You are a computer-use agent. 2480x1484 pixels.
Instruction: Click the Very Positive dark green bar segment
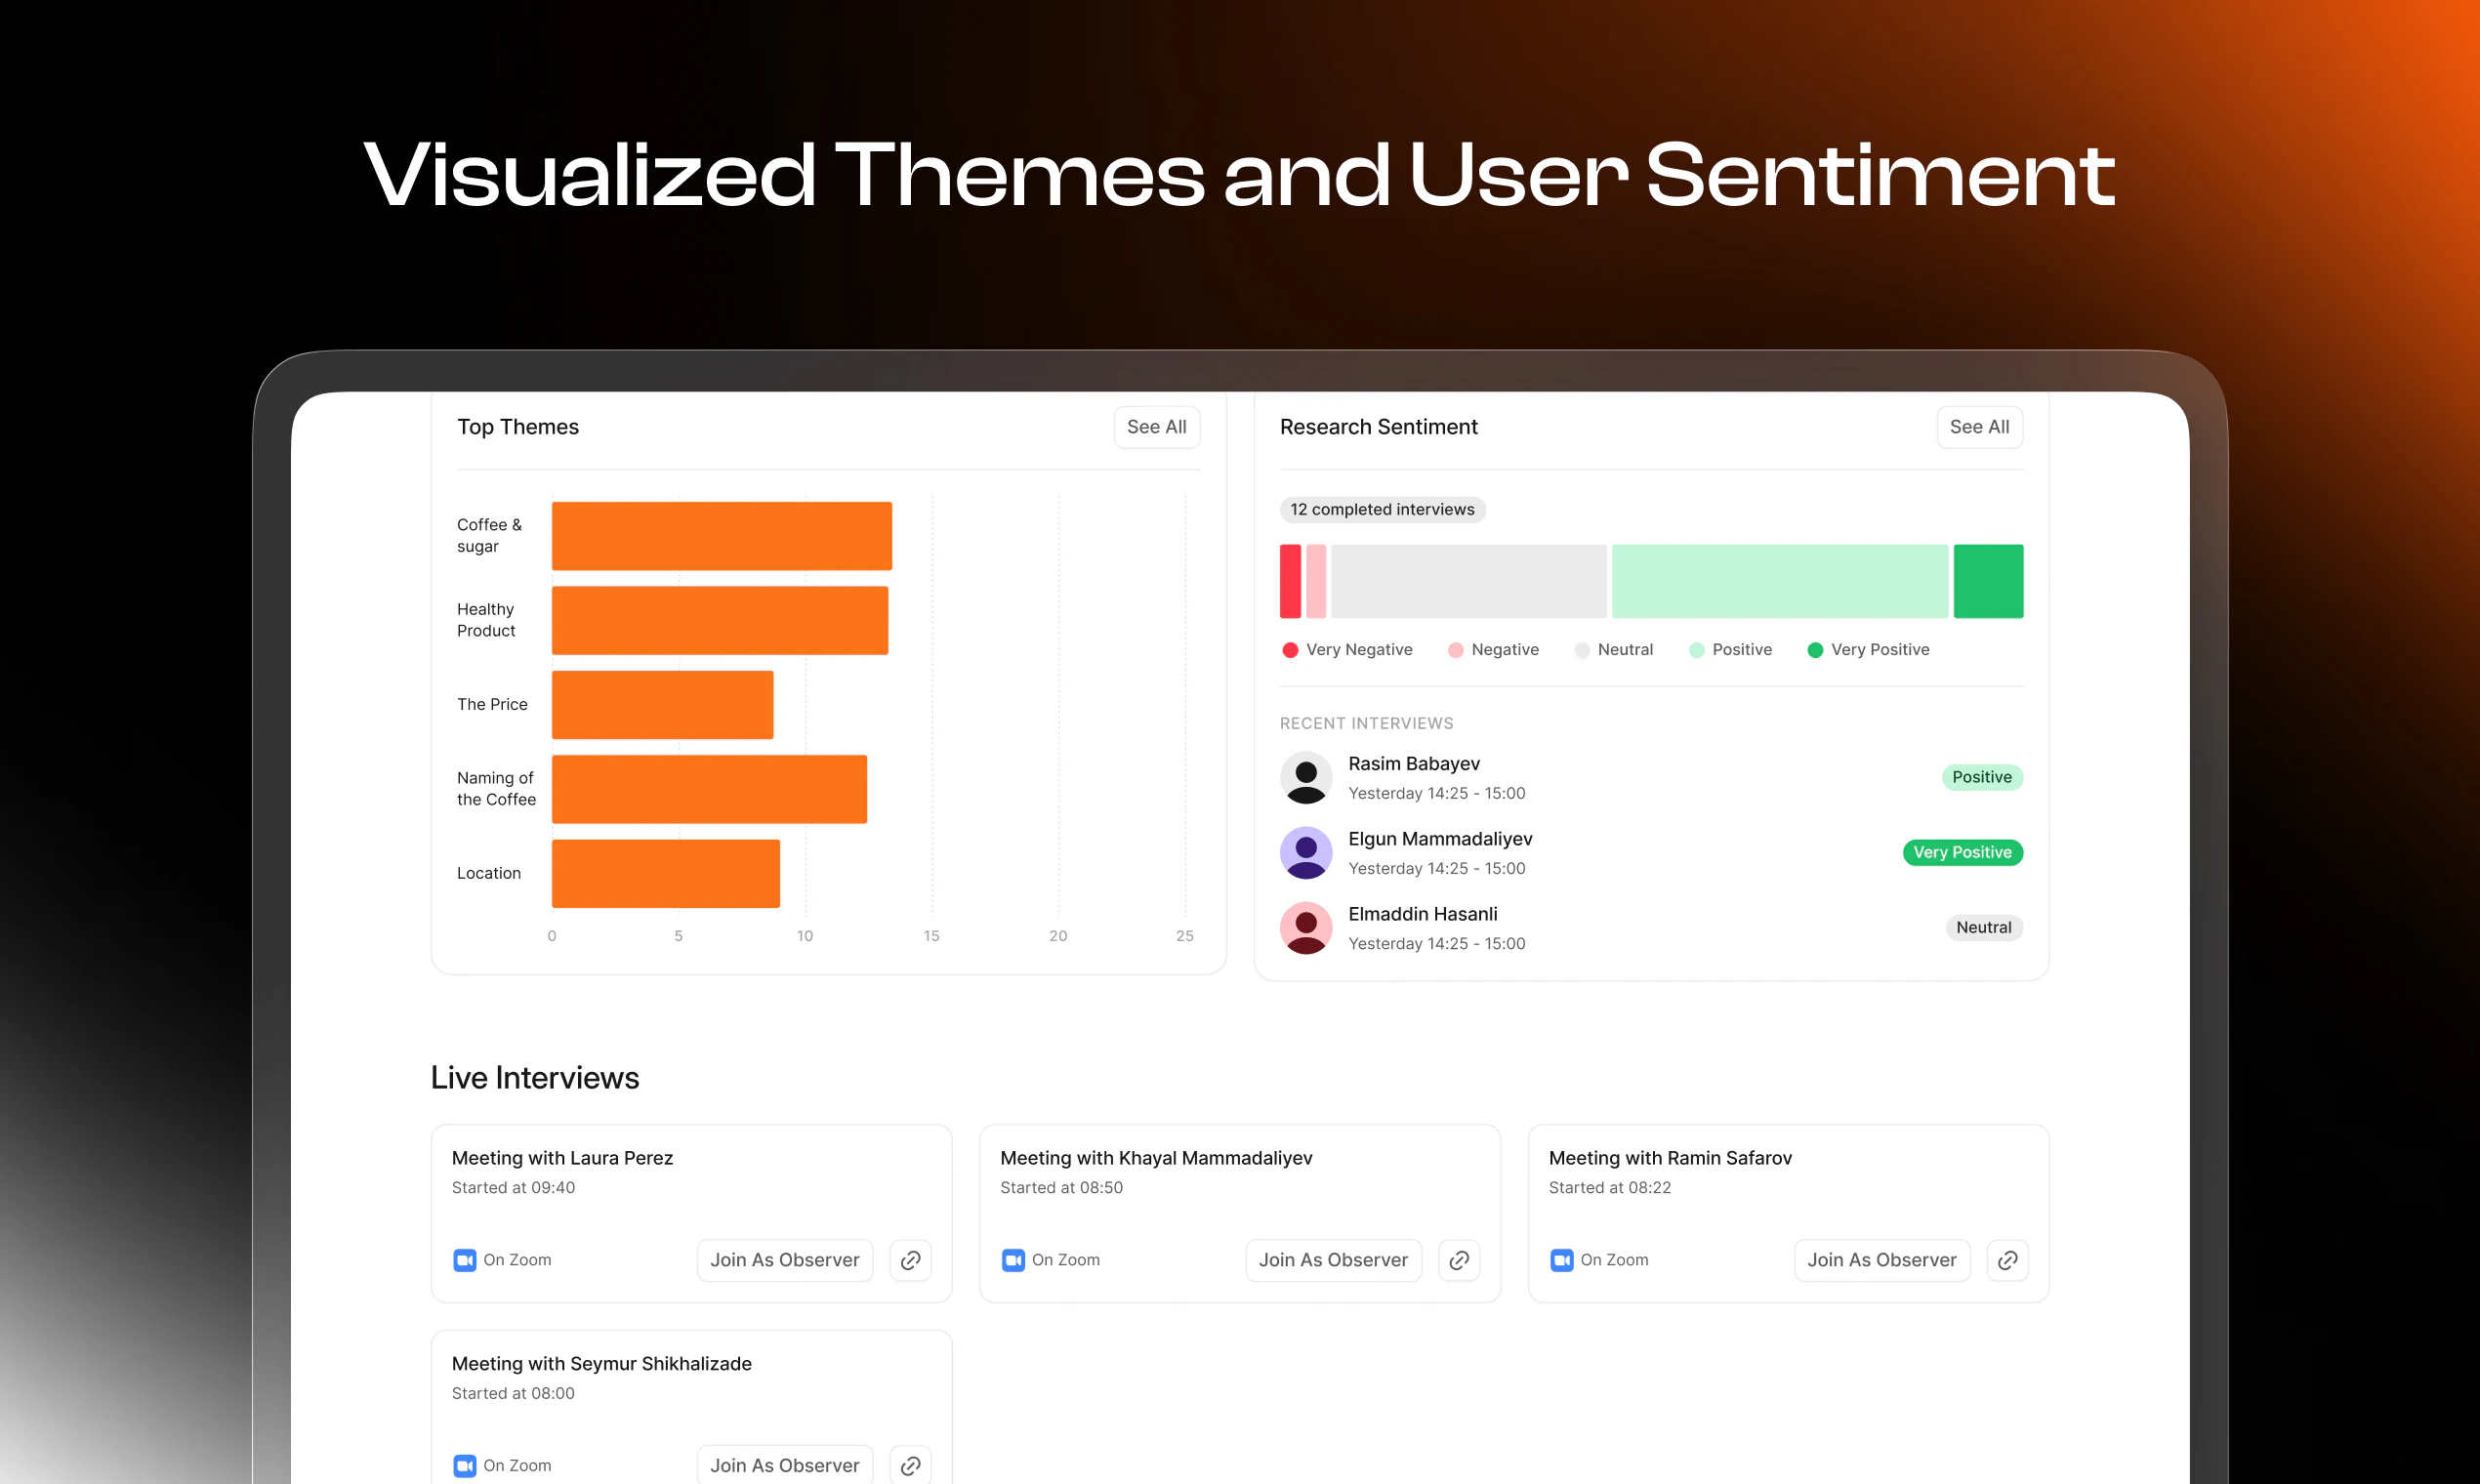click(x=1988, y=581)
